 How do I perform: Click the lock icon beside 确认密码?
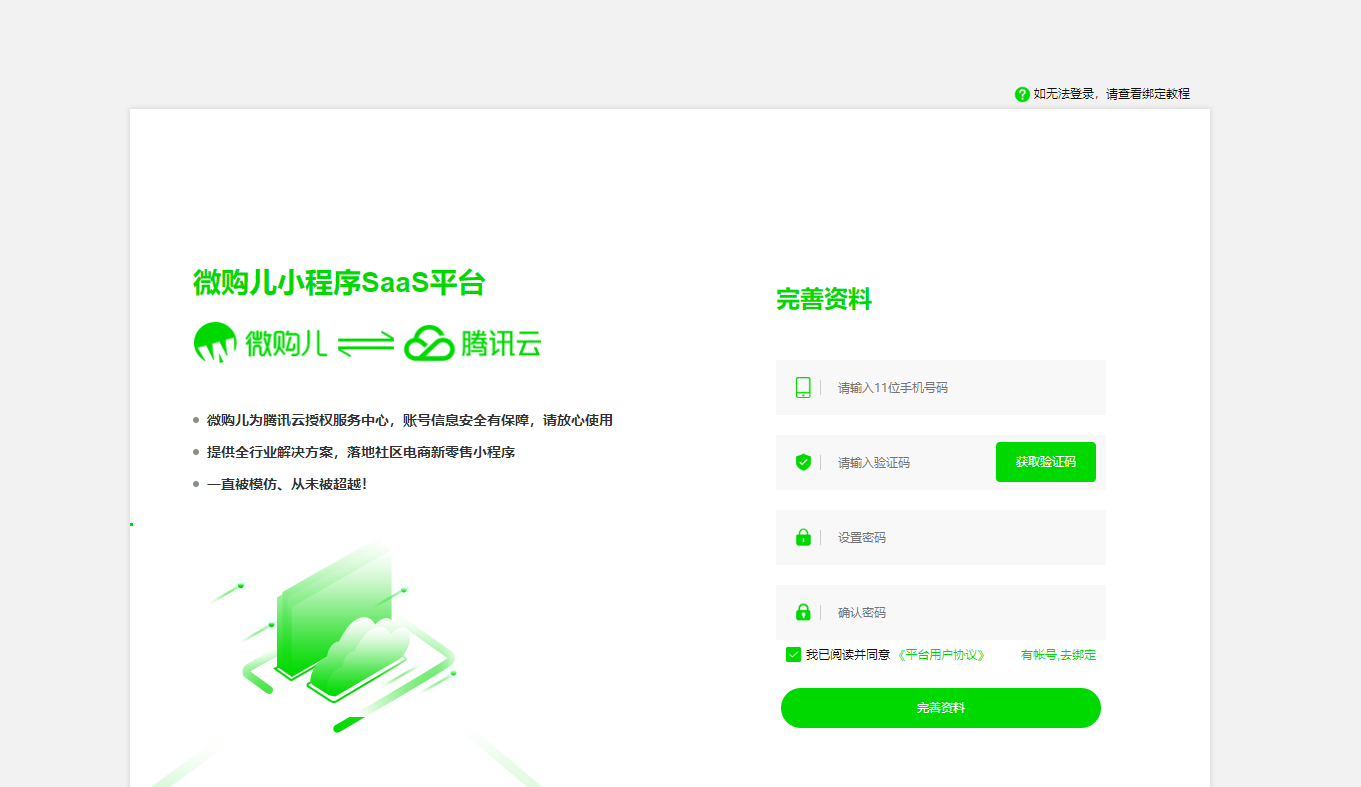pyautogui.click(x=803, y=612)
